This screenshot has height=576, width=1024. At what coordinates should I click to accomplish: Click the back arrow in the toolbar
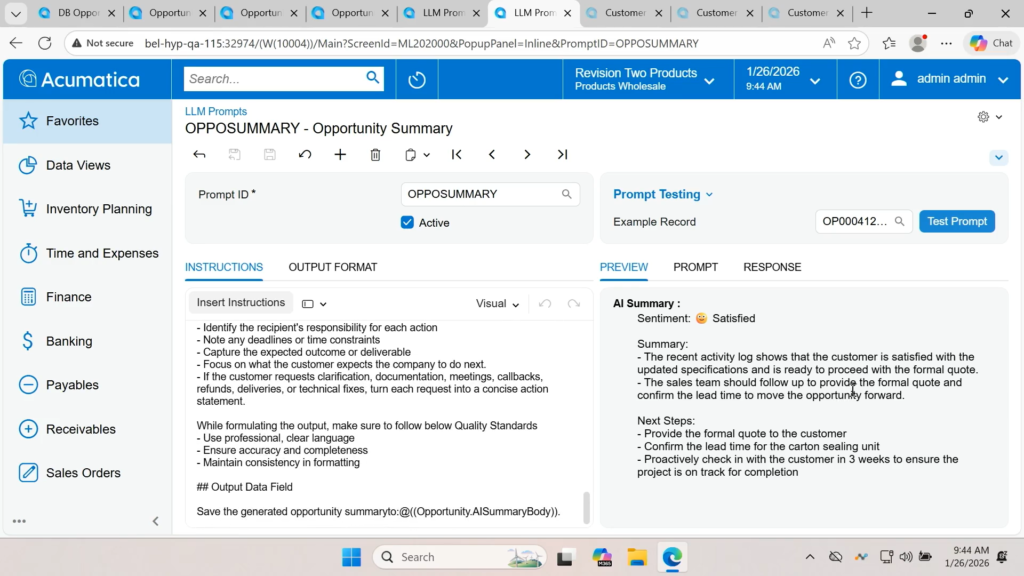199,155
